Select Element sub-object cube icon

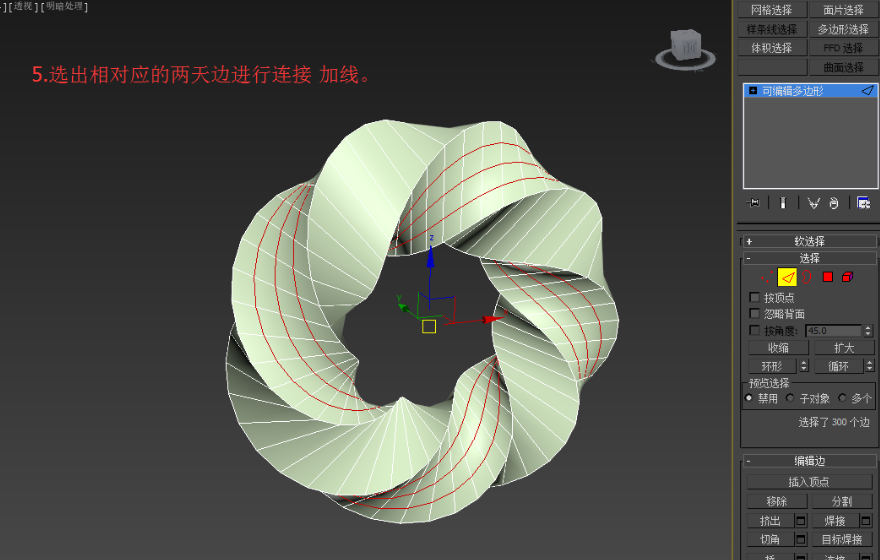[847, 277]
